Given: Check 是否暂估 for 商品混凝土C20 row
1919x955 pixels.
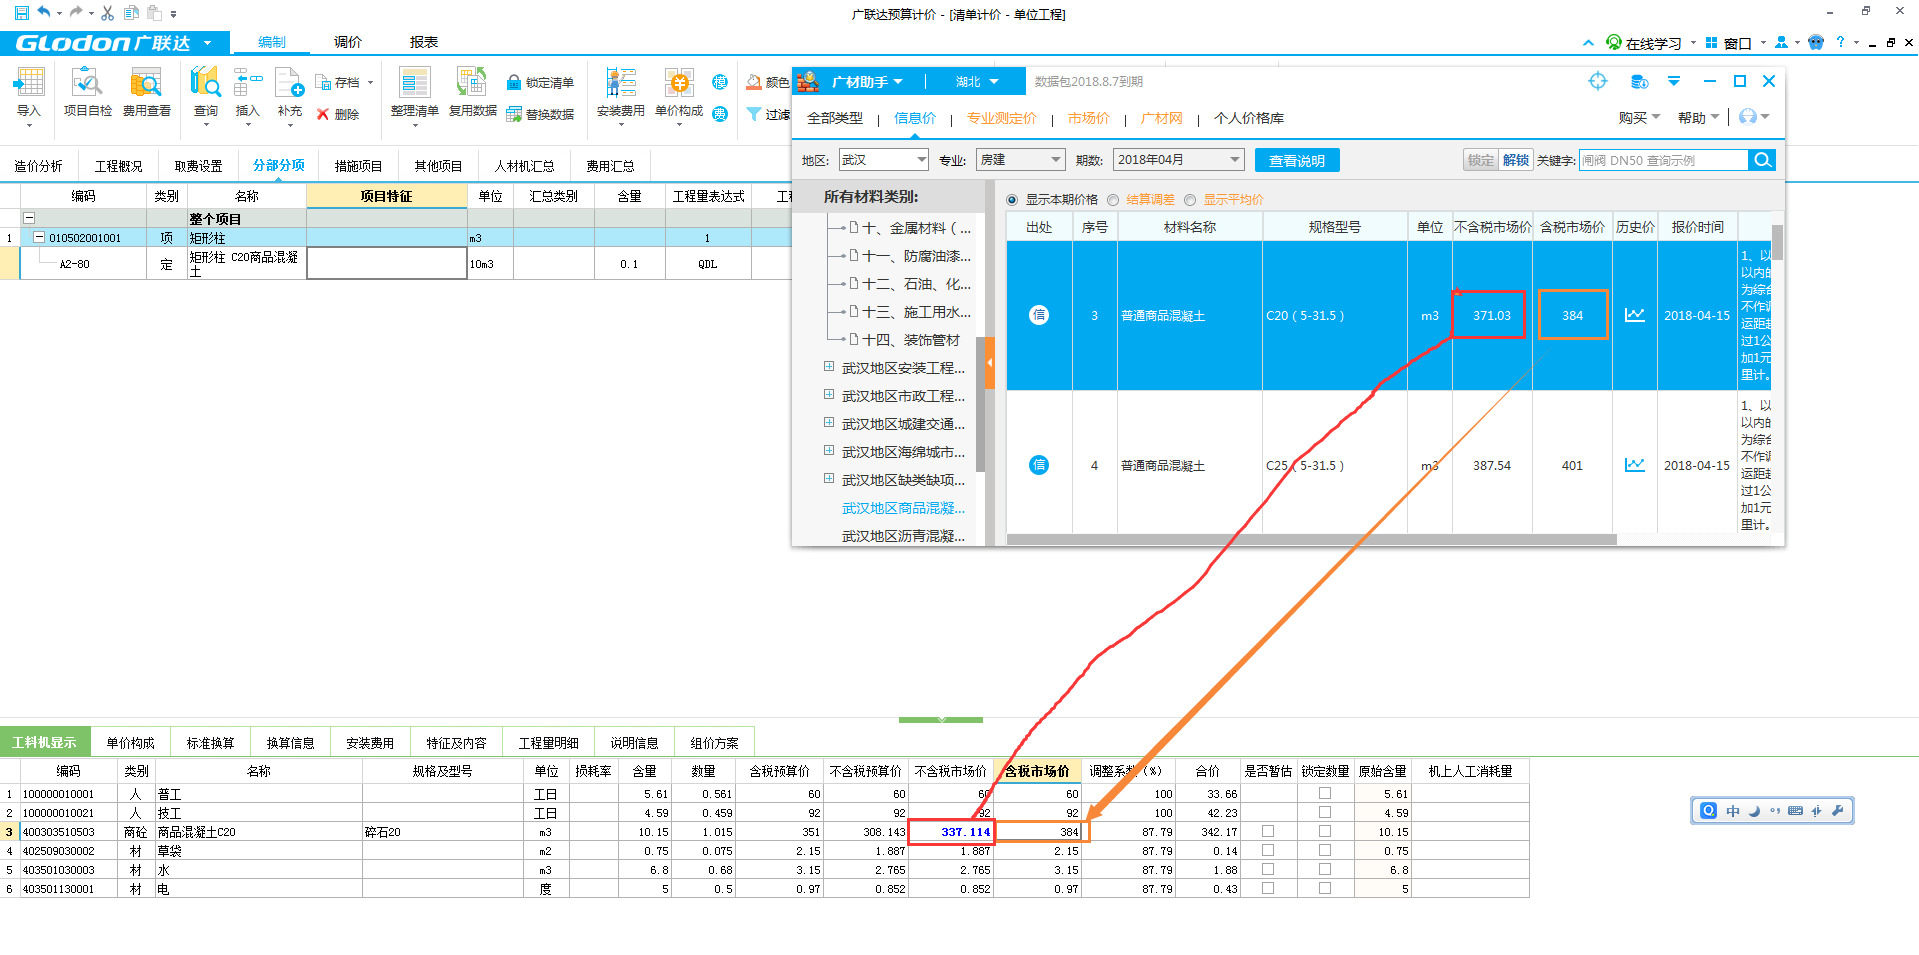Looking at the screenshot, I should pyautogui.click(x=1268, y=832).
